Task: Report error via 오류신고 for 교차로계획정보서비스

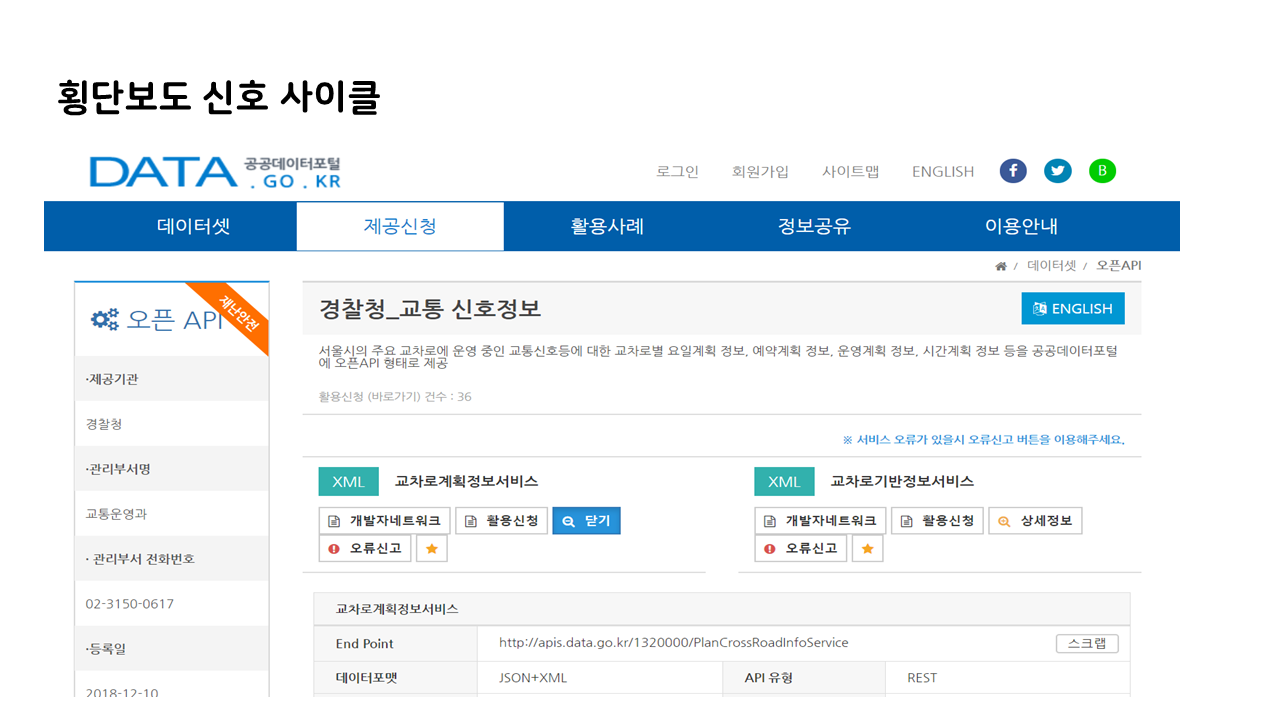Action: [365, 549]
